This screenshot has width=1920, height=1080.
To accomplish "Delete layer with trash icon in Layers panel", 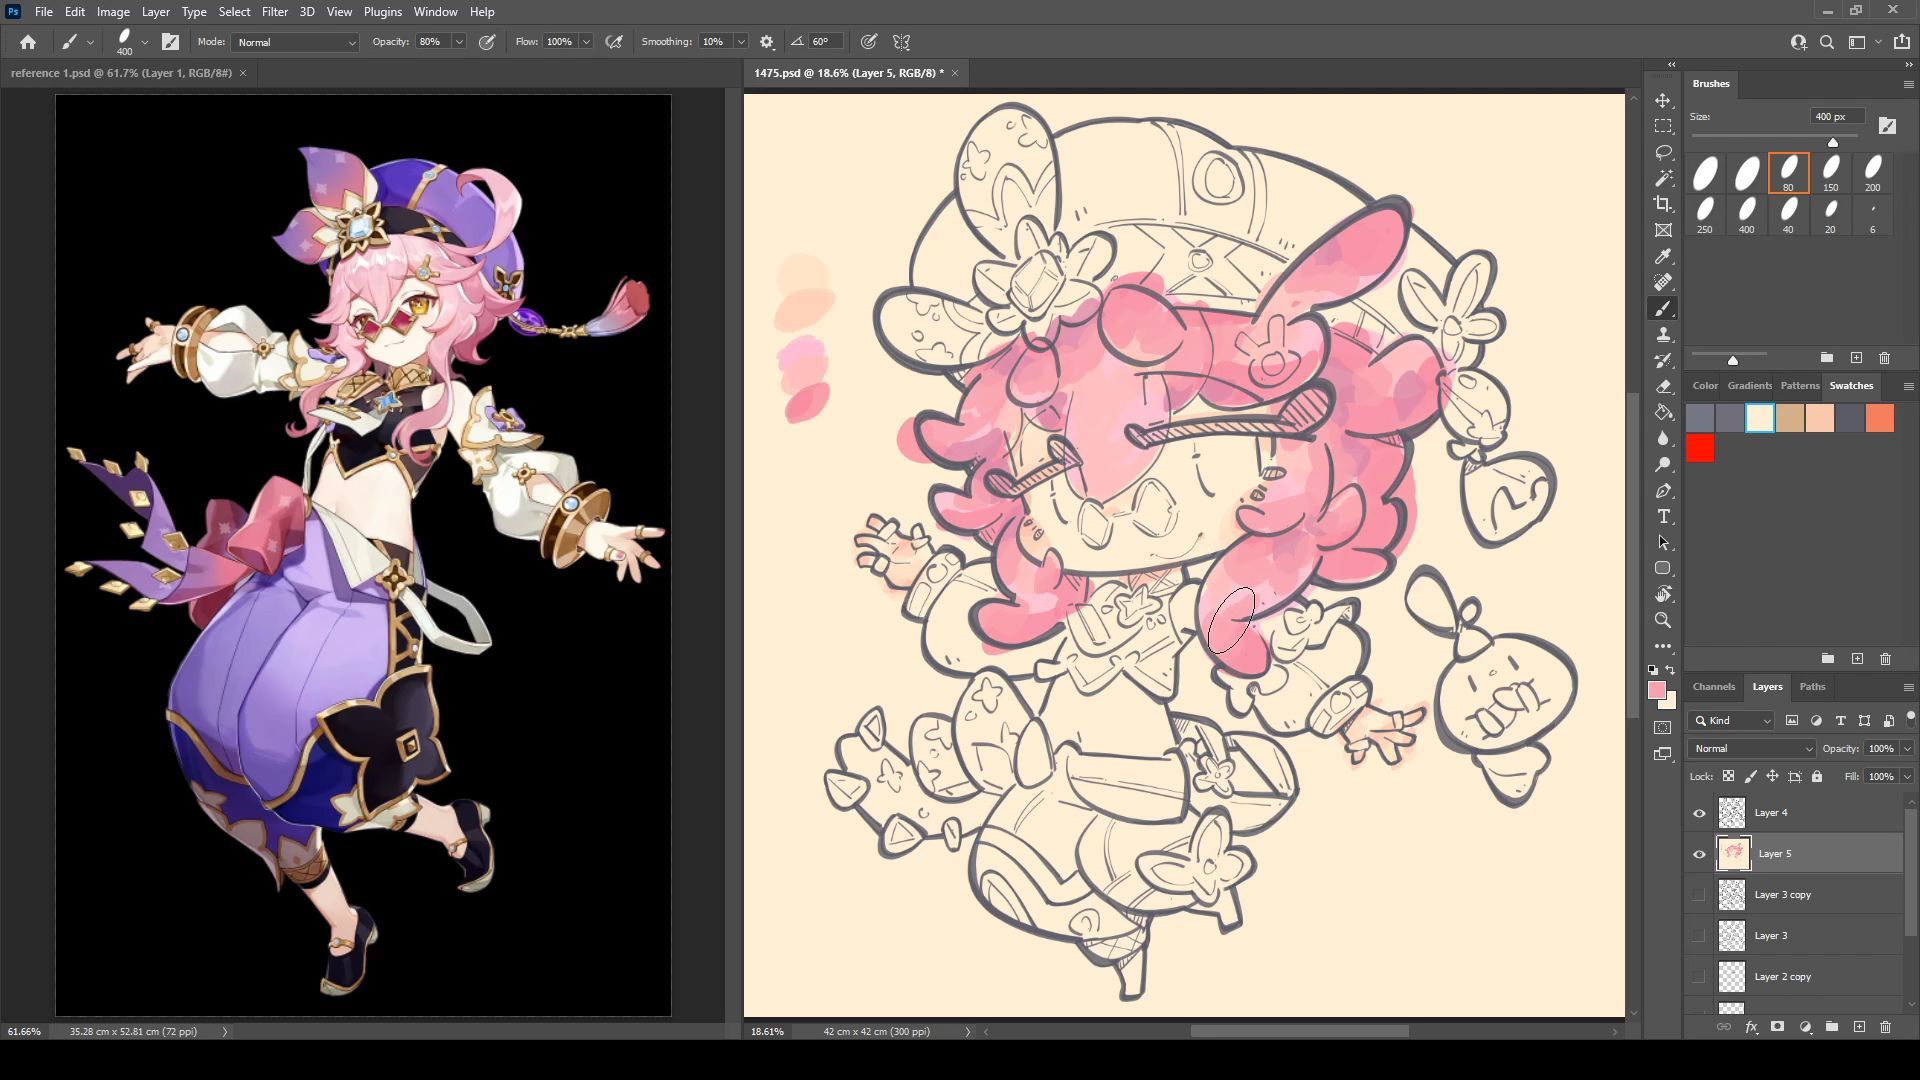I will click(1885, 1027).
